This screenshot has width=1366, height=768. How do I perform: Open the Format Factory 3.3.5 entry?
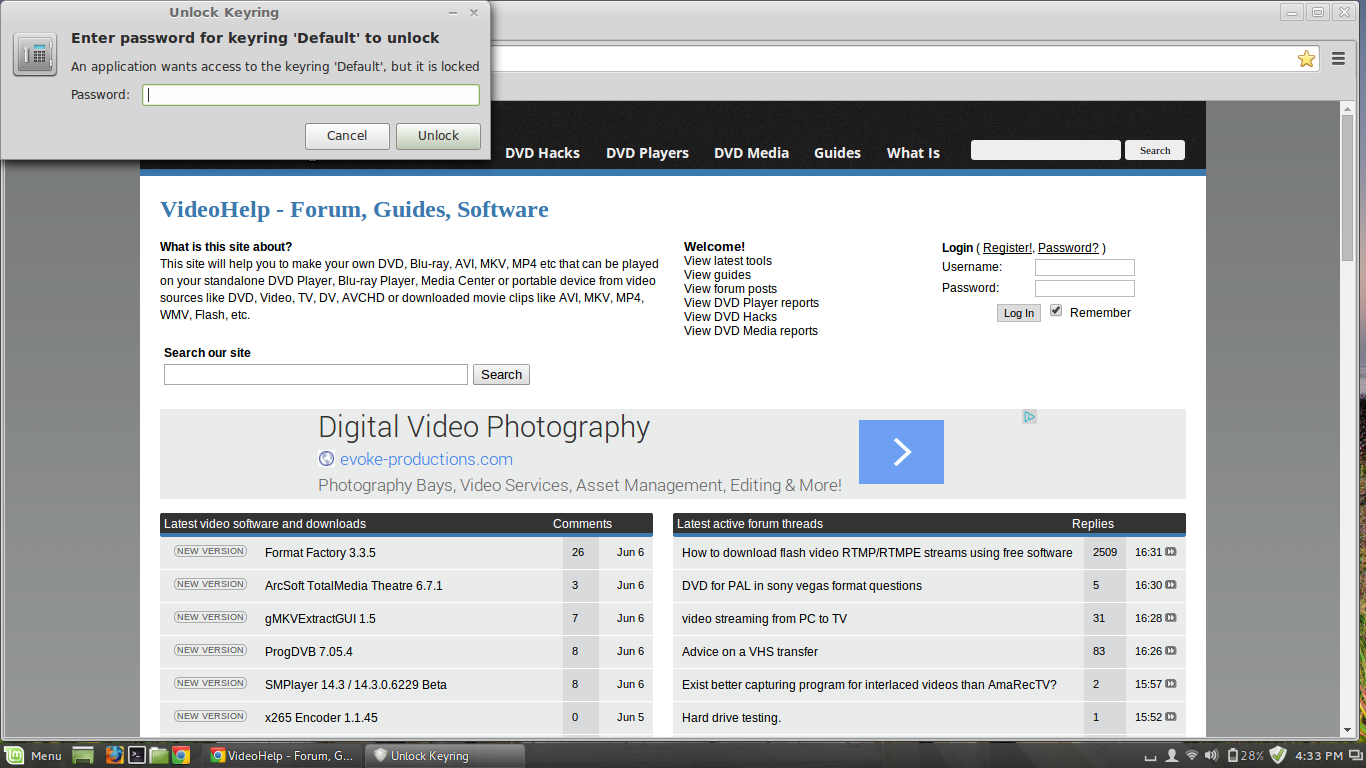click(x=320, y=552)
